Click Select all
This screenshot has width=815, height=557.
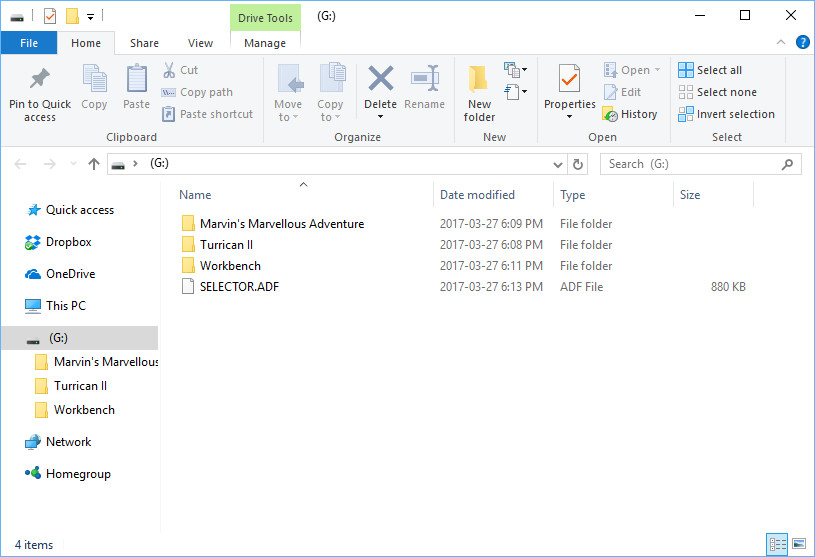710,70
